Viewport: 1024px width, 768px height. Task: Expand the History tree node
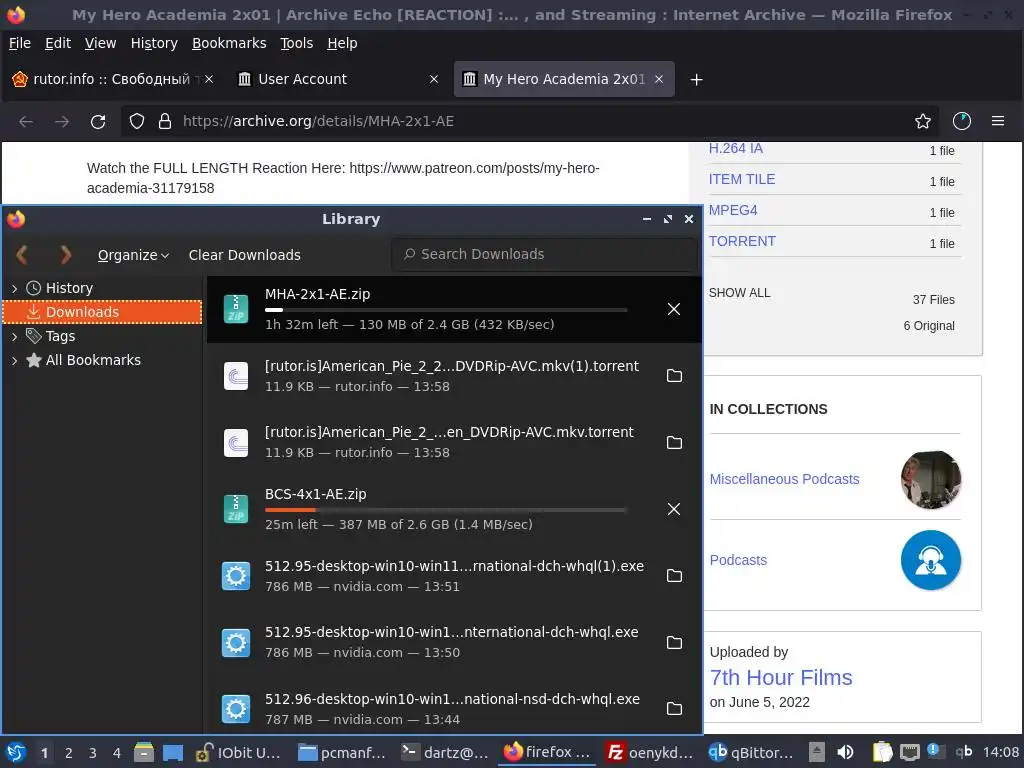(14, 288)
